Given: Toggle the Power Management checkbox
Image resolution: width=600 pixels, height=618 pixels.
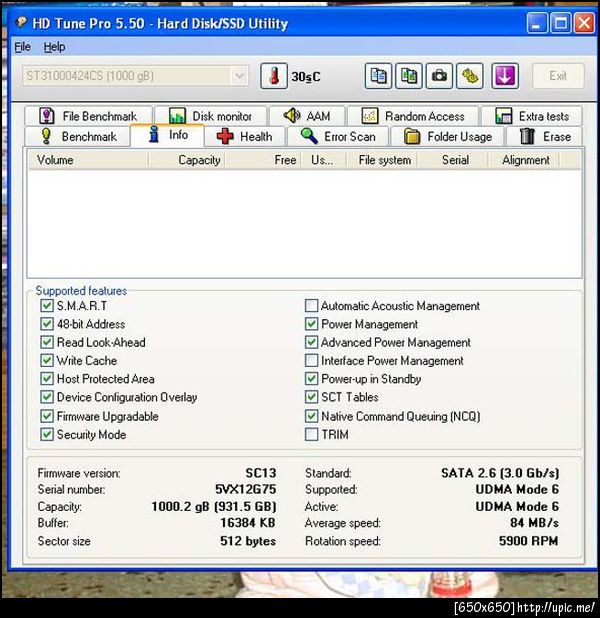Looking at the screenshot, I should point(311,324).
